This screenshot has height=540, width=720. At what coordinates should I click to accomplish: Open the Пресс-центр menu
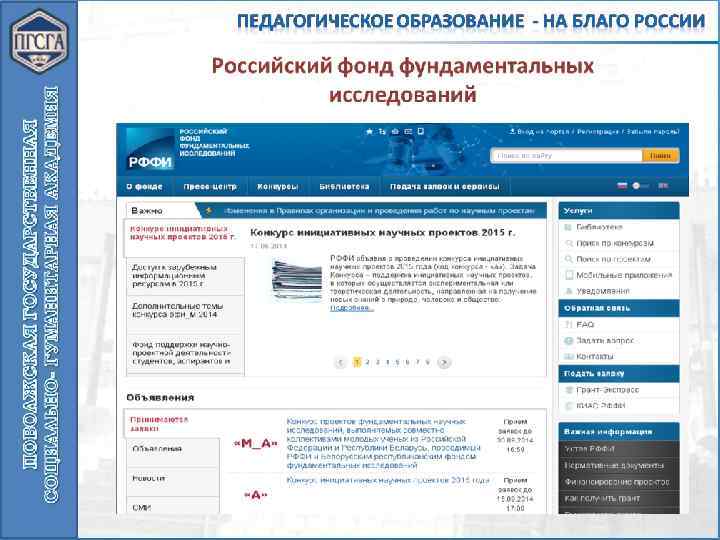[210, 187]
